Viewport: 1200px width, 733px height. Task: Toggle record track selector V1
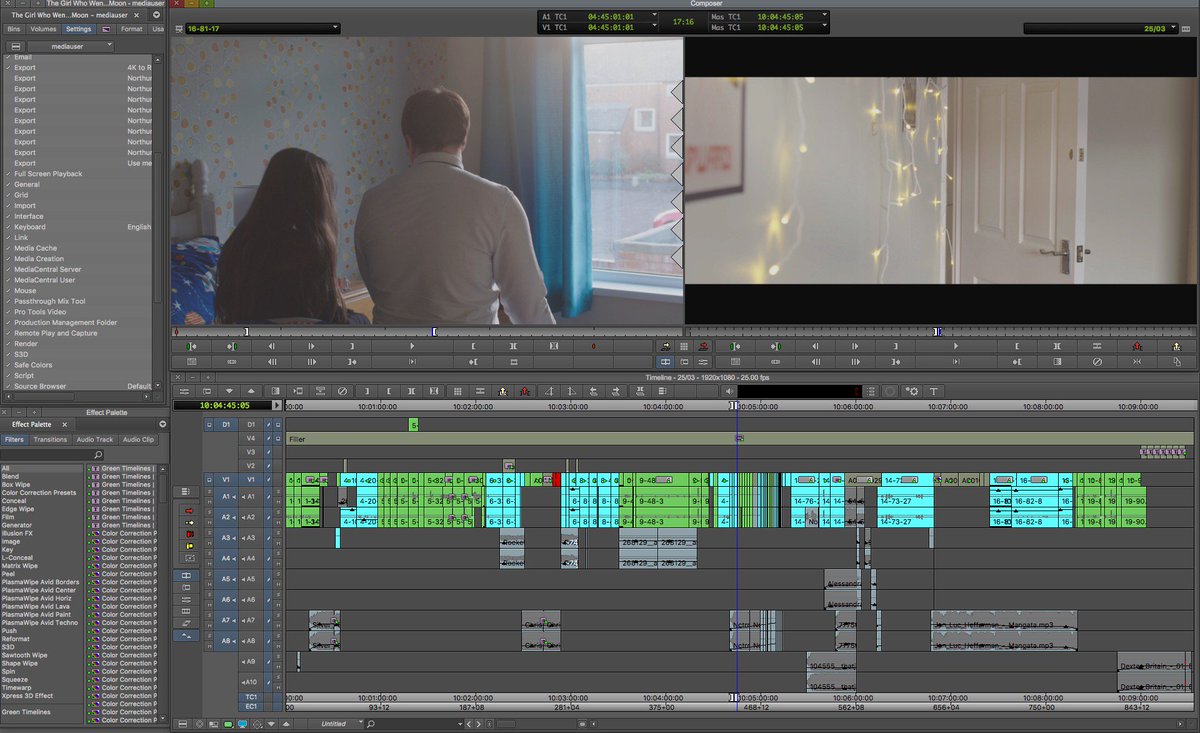[251, 480]
